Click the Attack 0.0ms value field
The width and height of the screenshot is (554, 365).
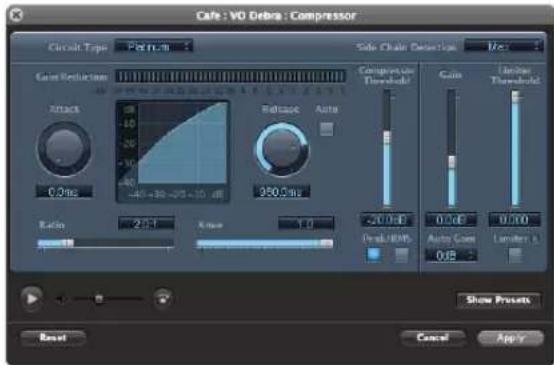[64, 192]
